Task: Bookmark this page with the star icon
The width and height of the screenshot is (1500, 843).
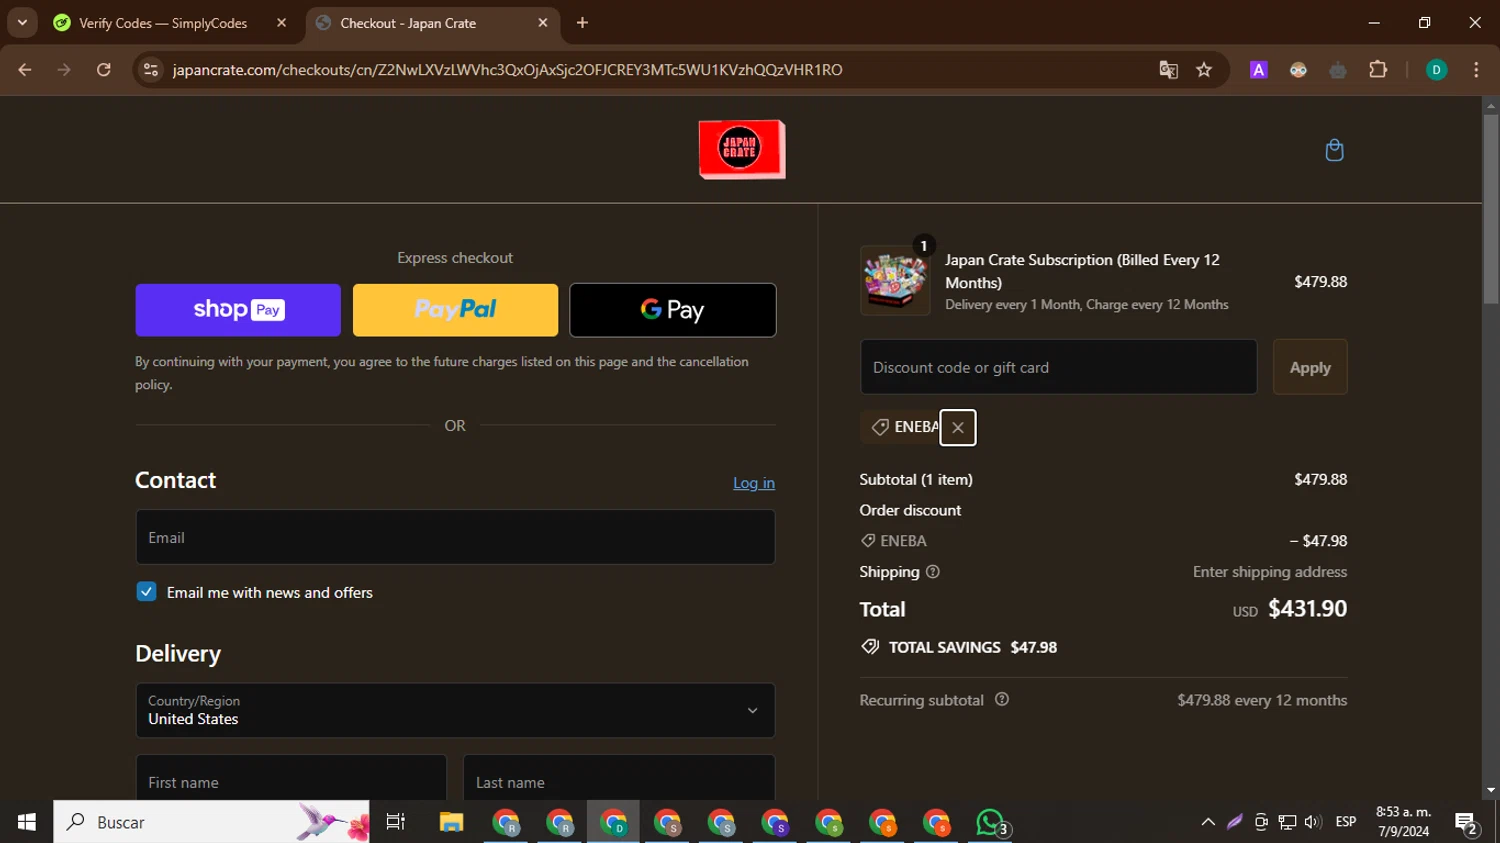Action: (1204, 70)
